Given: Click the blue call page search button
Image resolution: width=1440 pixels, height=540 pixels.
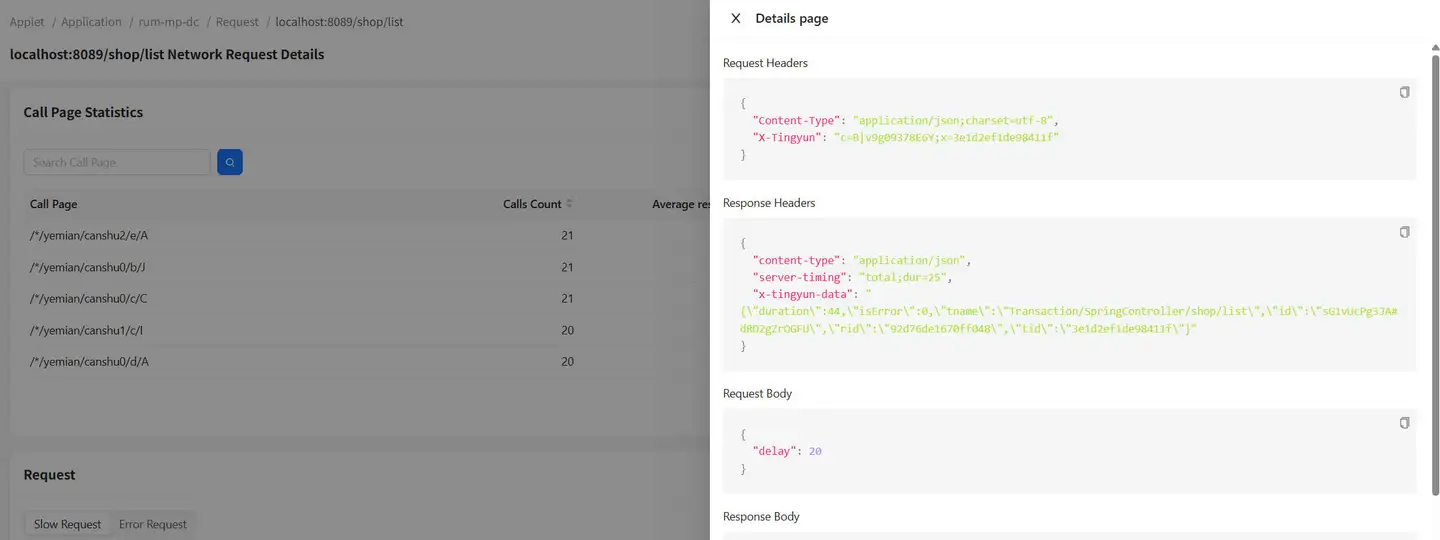Looking at the screenshot, I should [x=230, y=162].
